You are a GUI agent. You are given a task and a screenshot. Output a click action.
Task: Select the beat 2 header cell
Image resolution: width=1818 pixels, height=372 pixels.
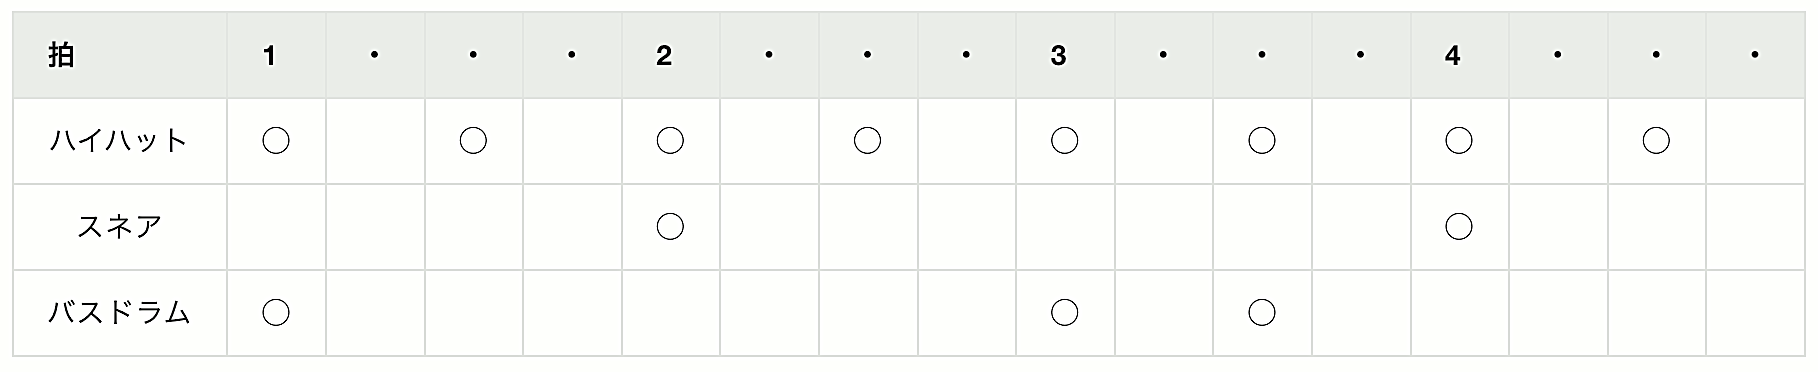(x=670, y=55)
